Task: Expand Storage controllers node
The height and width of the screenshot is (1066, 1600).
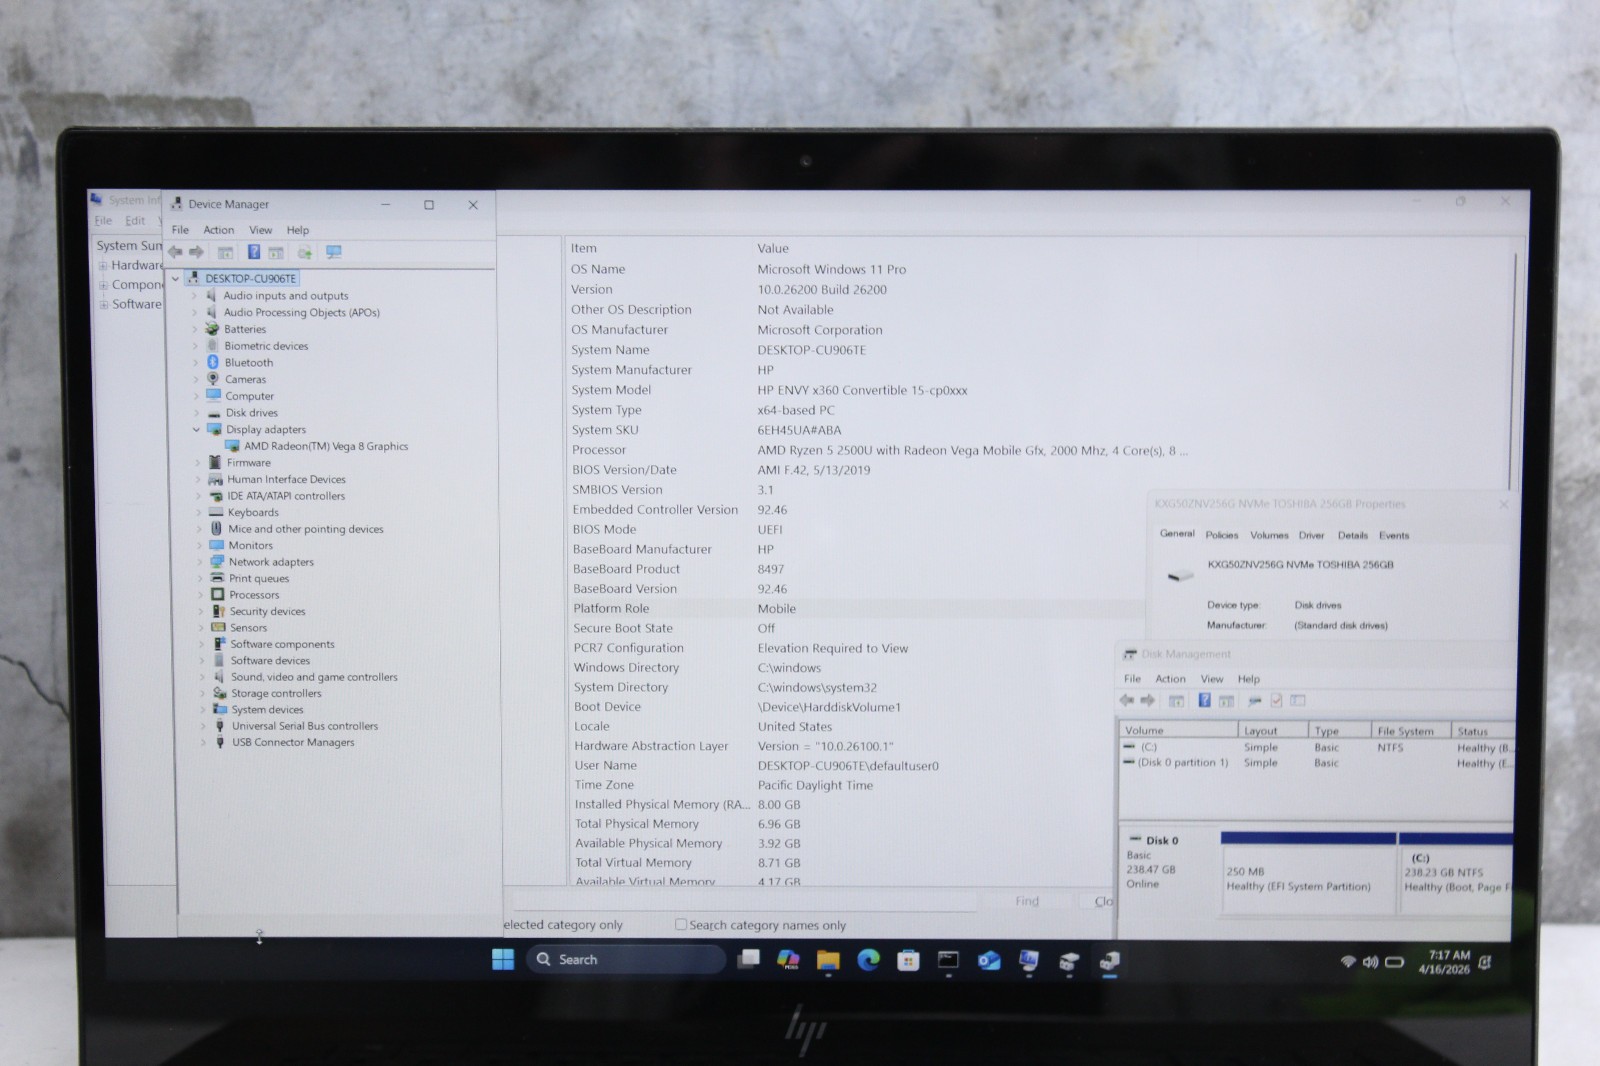Action: [202, 693]
